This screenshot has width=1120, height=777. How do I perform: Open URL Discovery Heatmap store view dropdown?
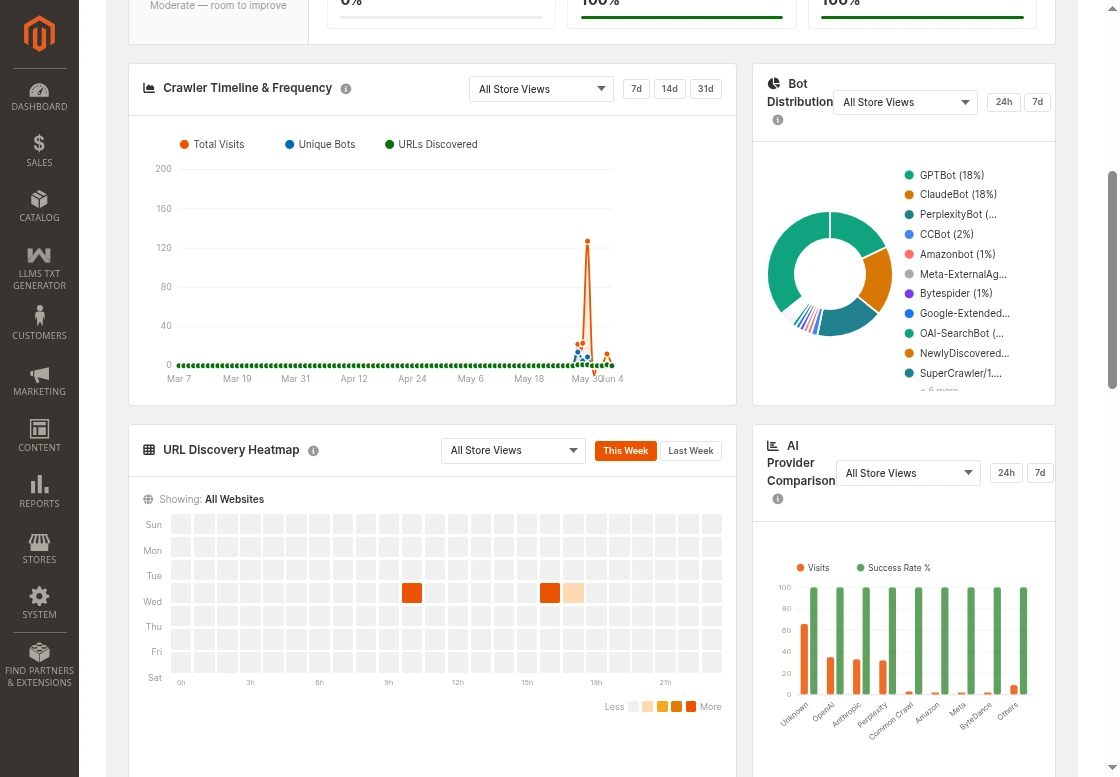(514, 451)
